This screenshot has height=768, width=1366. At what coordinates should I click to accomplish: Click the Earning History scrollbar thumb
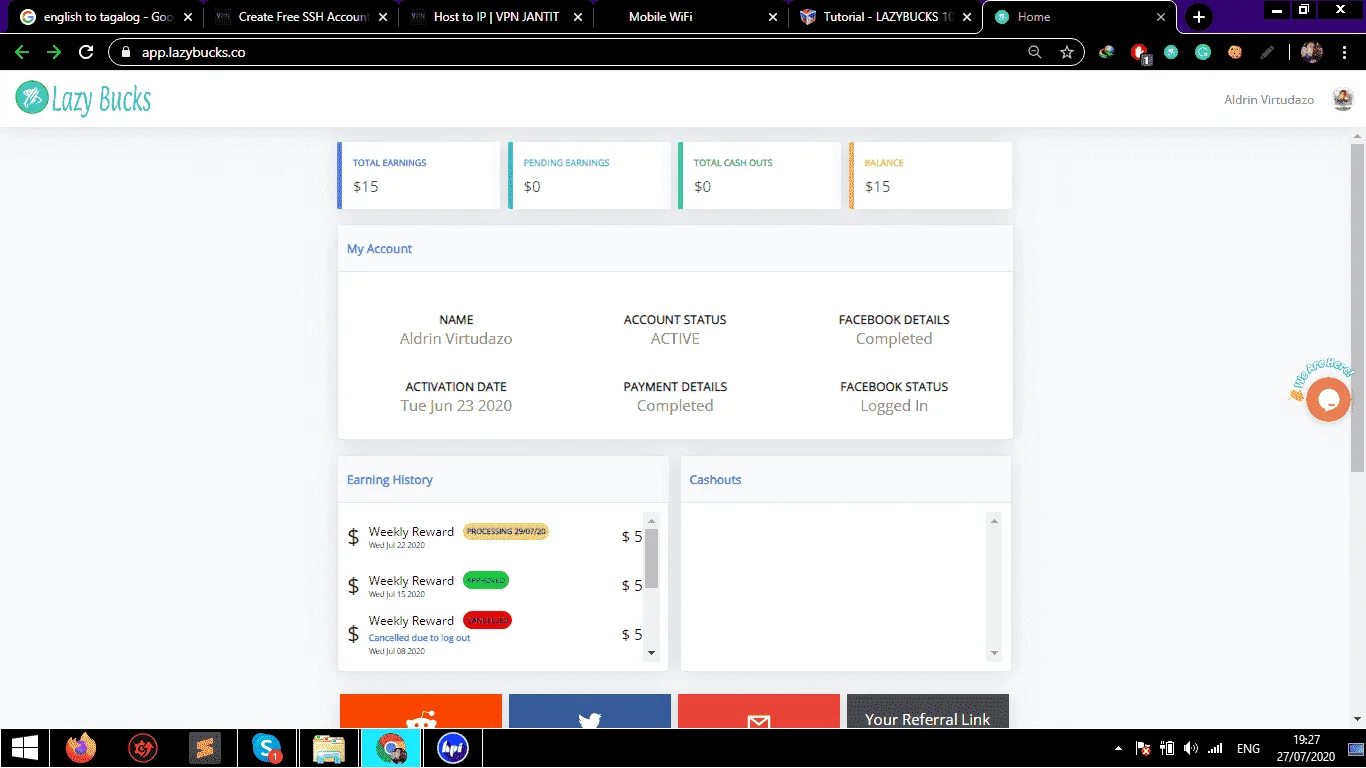click(x=652, y=558)
